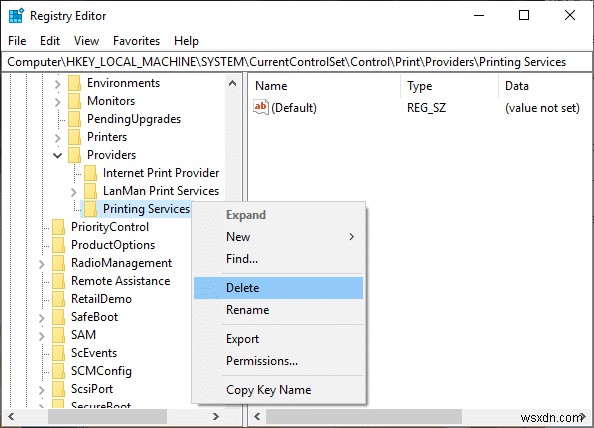The height and width of the screenshot is (428, 594).
Task: Click the tree pane horizontal scrollbar thumb
Action: [x=107, y=417]
